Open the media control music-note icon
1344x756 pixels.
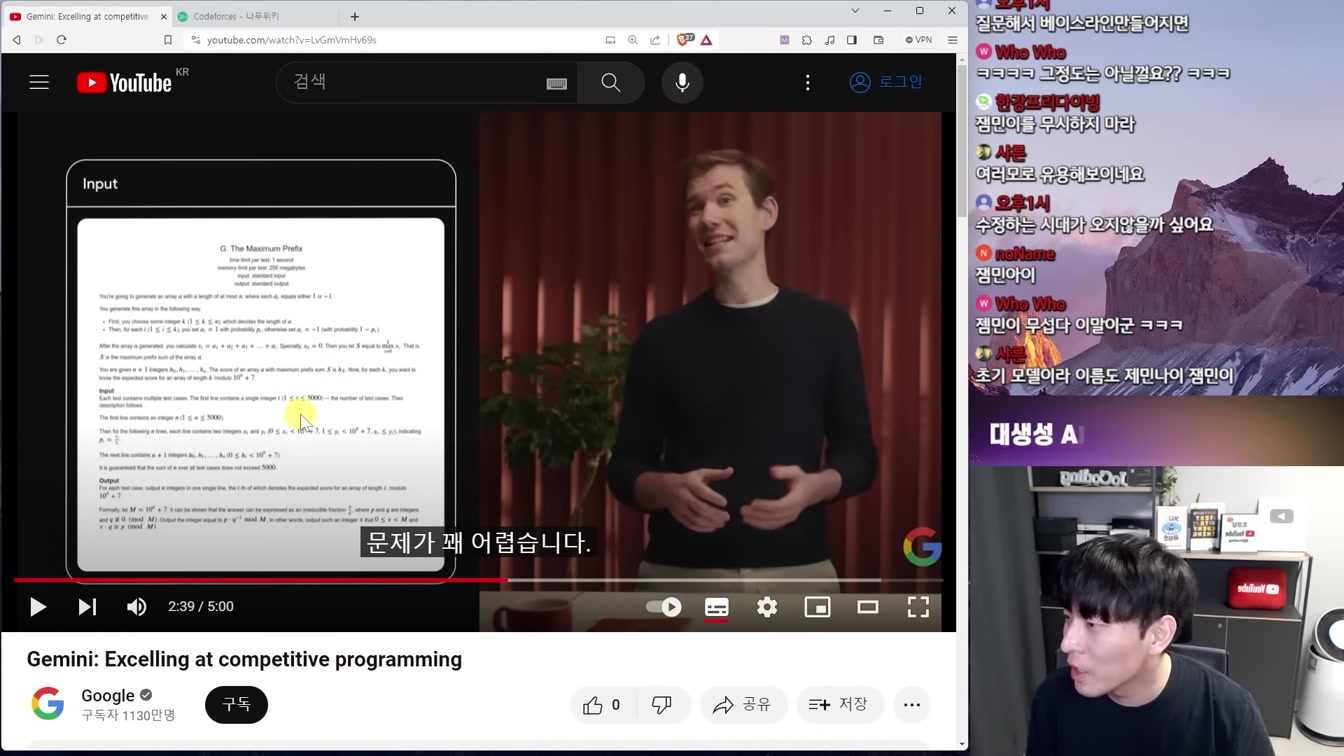tap(830, 40)
